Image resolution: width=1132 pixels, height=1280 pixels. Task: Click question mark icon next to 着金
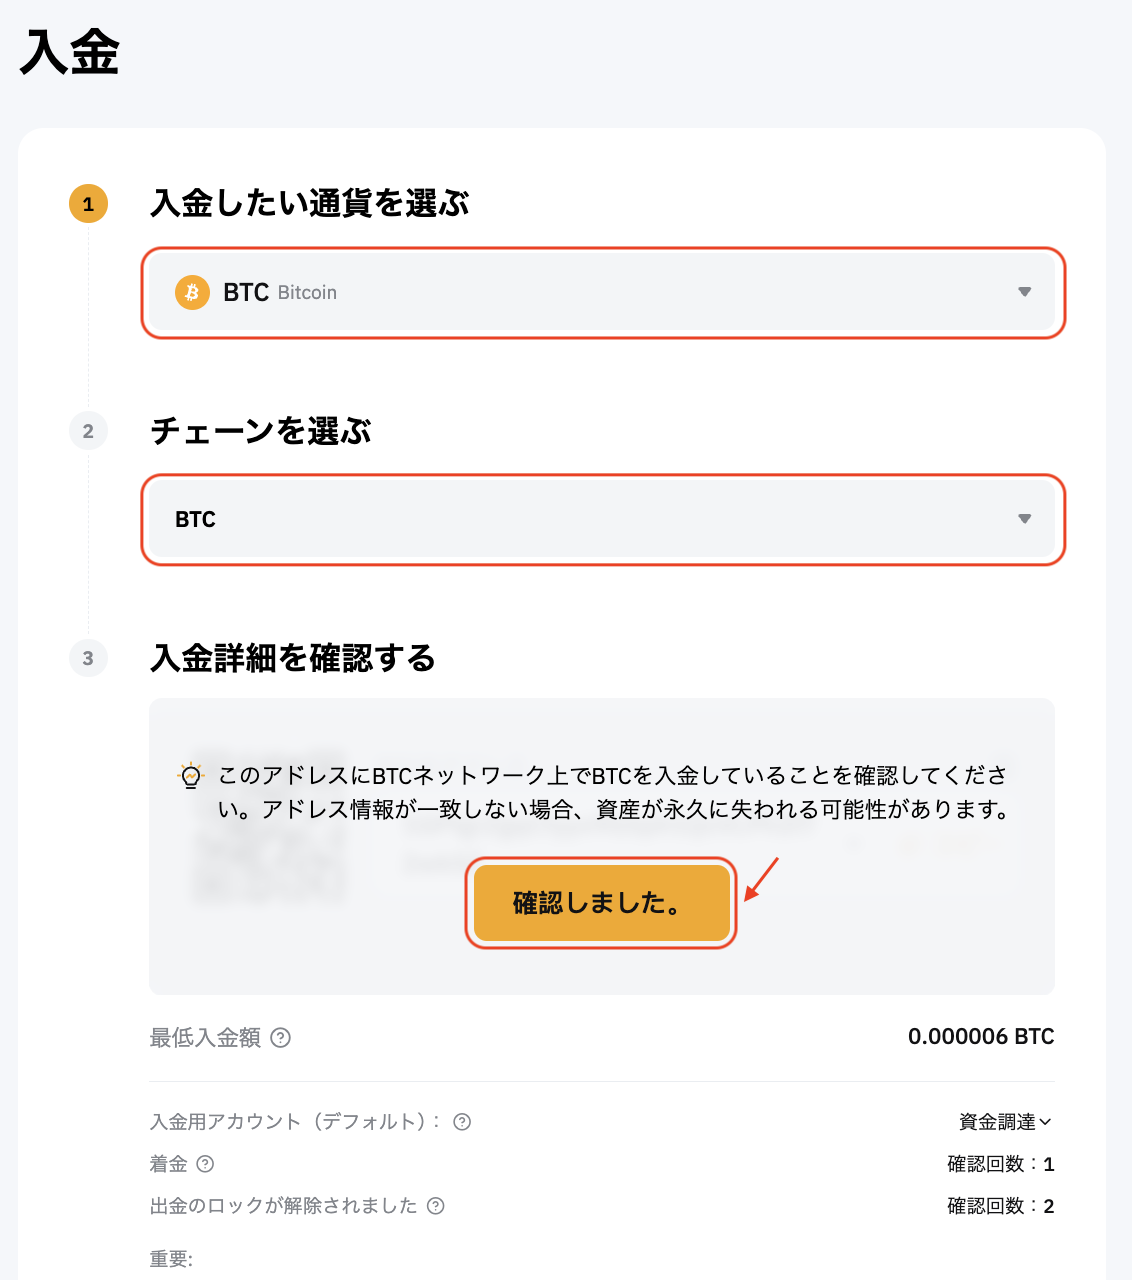[x=205, y=1164]
